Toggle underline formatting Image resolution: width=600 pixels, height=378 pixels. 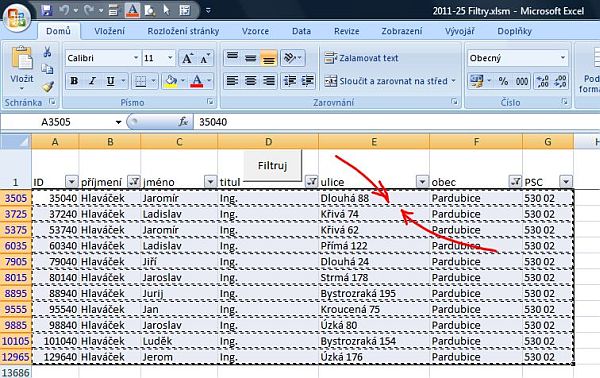point(111,81)
